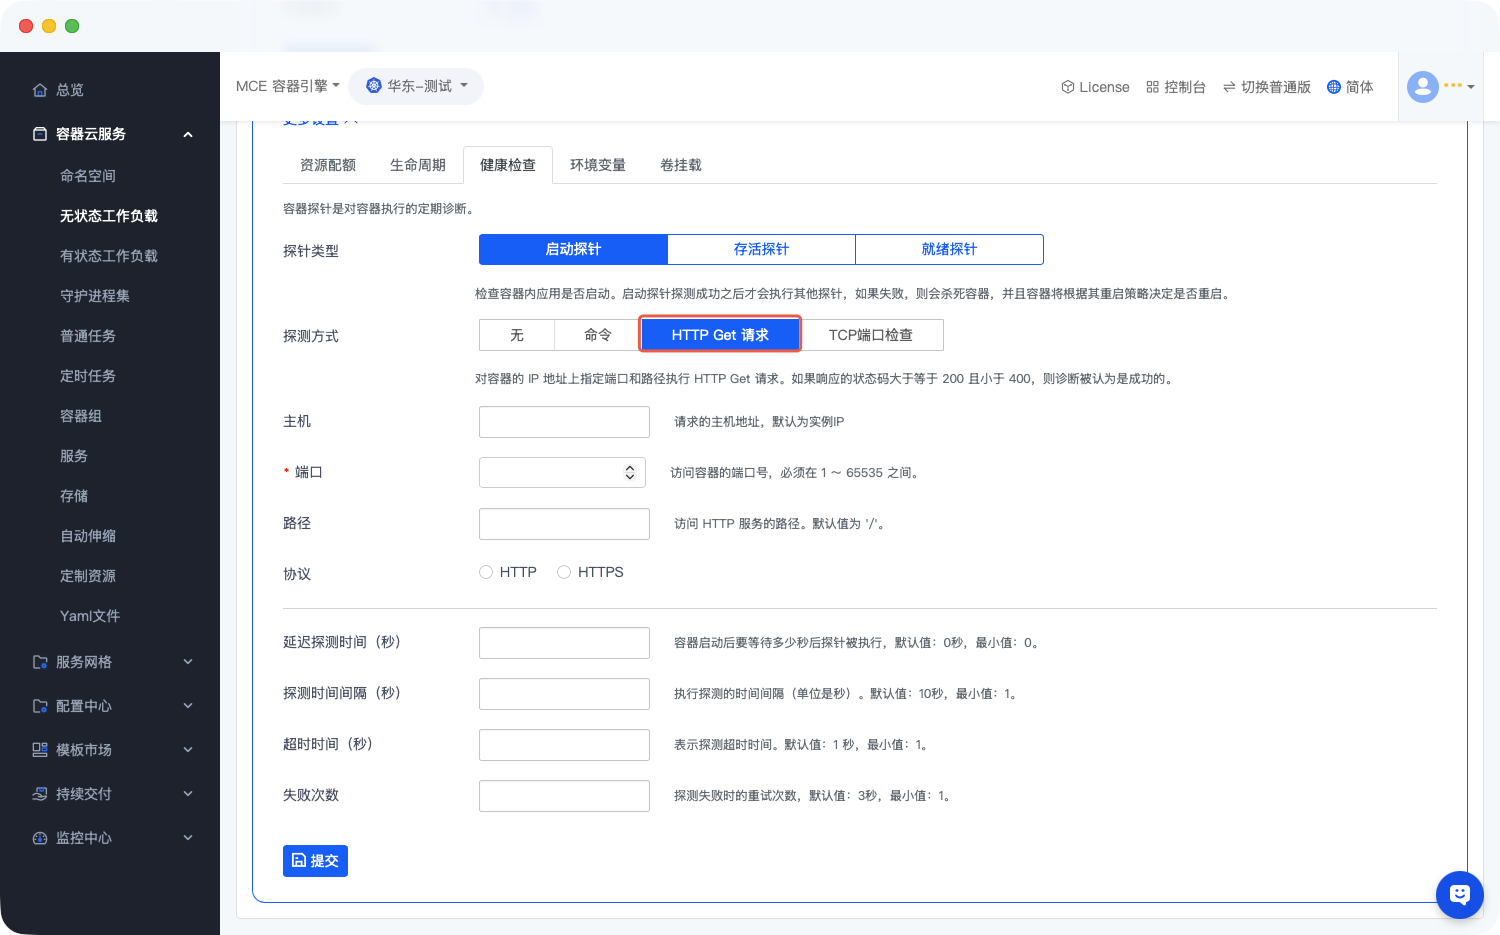Open the 华东-测试 cluster dropdown
Screen dimensions: 1500x935
[x=416, y=86]
